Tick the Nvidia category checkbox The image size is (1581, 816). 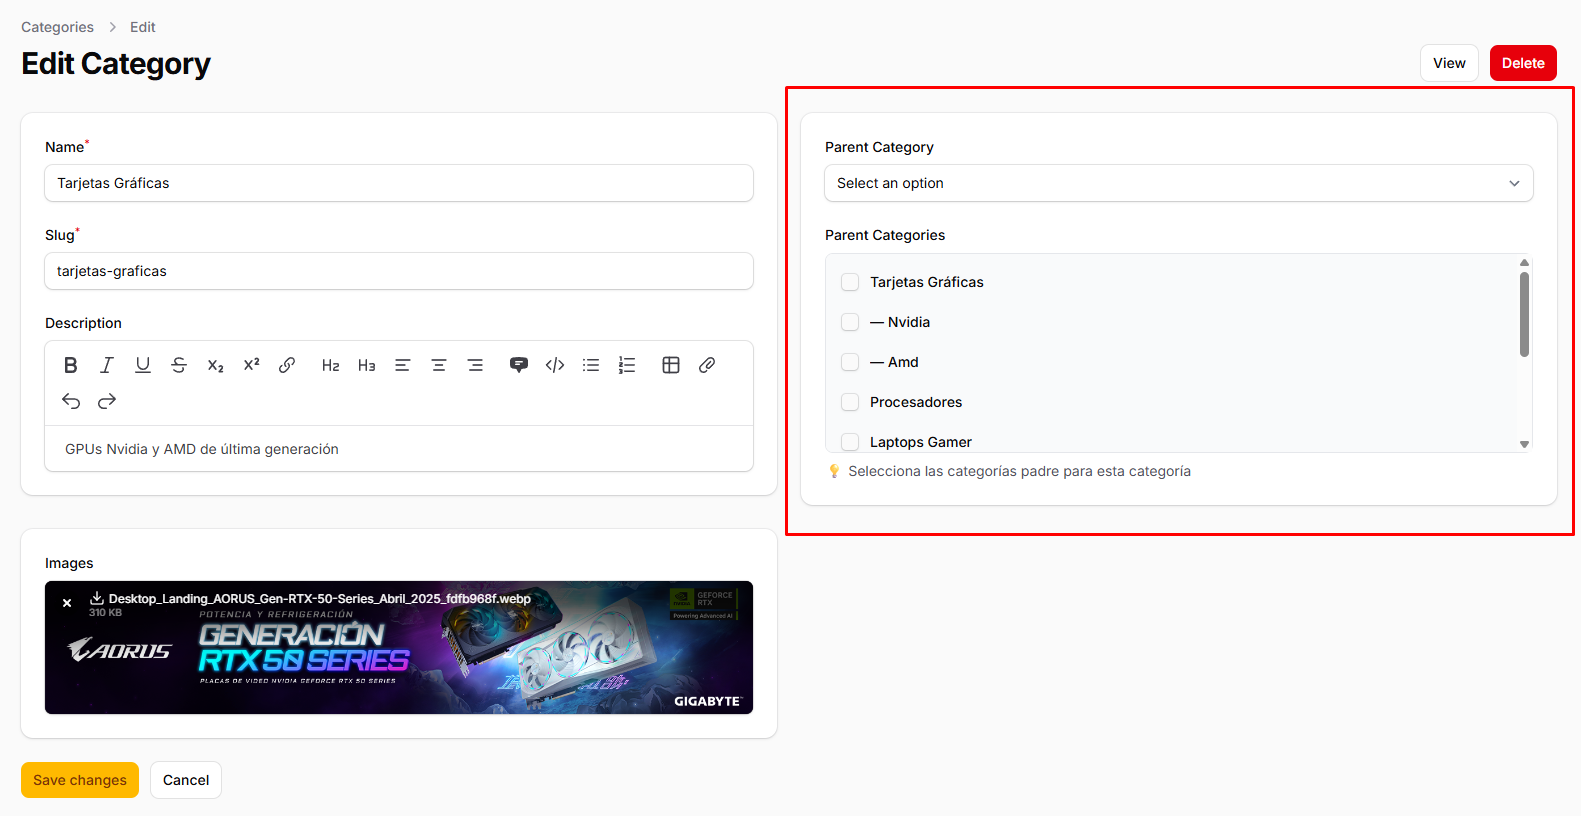850,322
